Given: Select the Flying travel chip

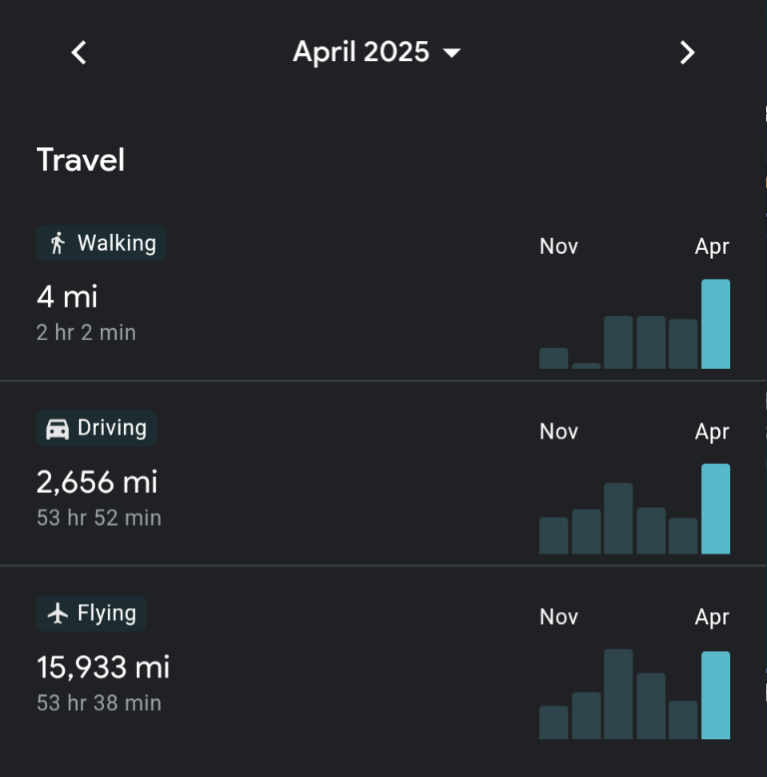Looking at the screenshot, I should [91, 613].
